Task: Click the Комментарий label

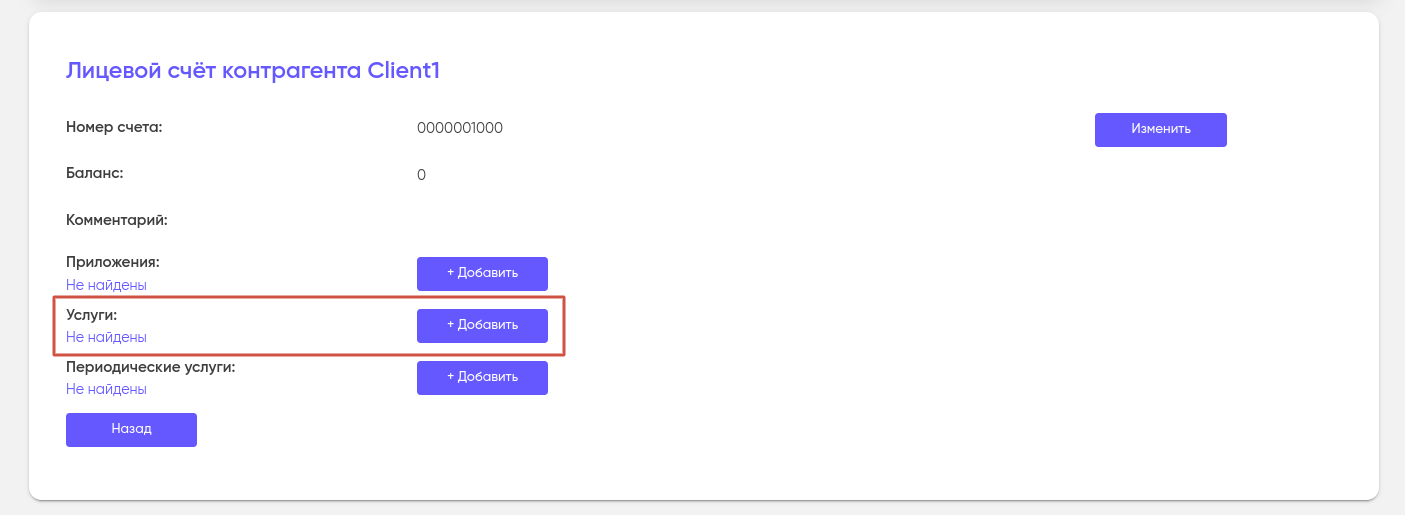Action: pyautogui.click(x=116, y=219)
